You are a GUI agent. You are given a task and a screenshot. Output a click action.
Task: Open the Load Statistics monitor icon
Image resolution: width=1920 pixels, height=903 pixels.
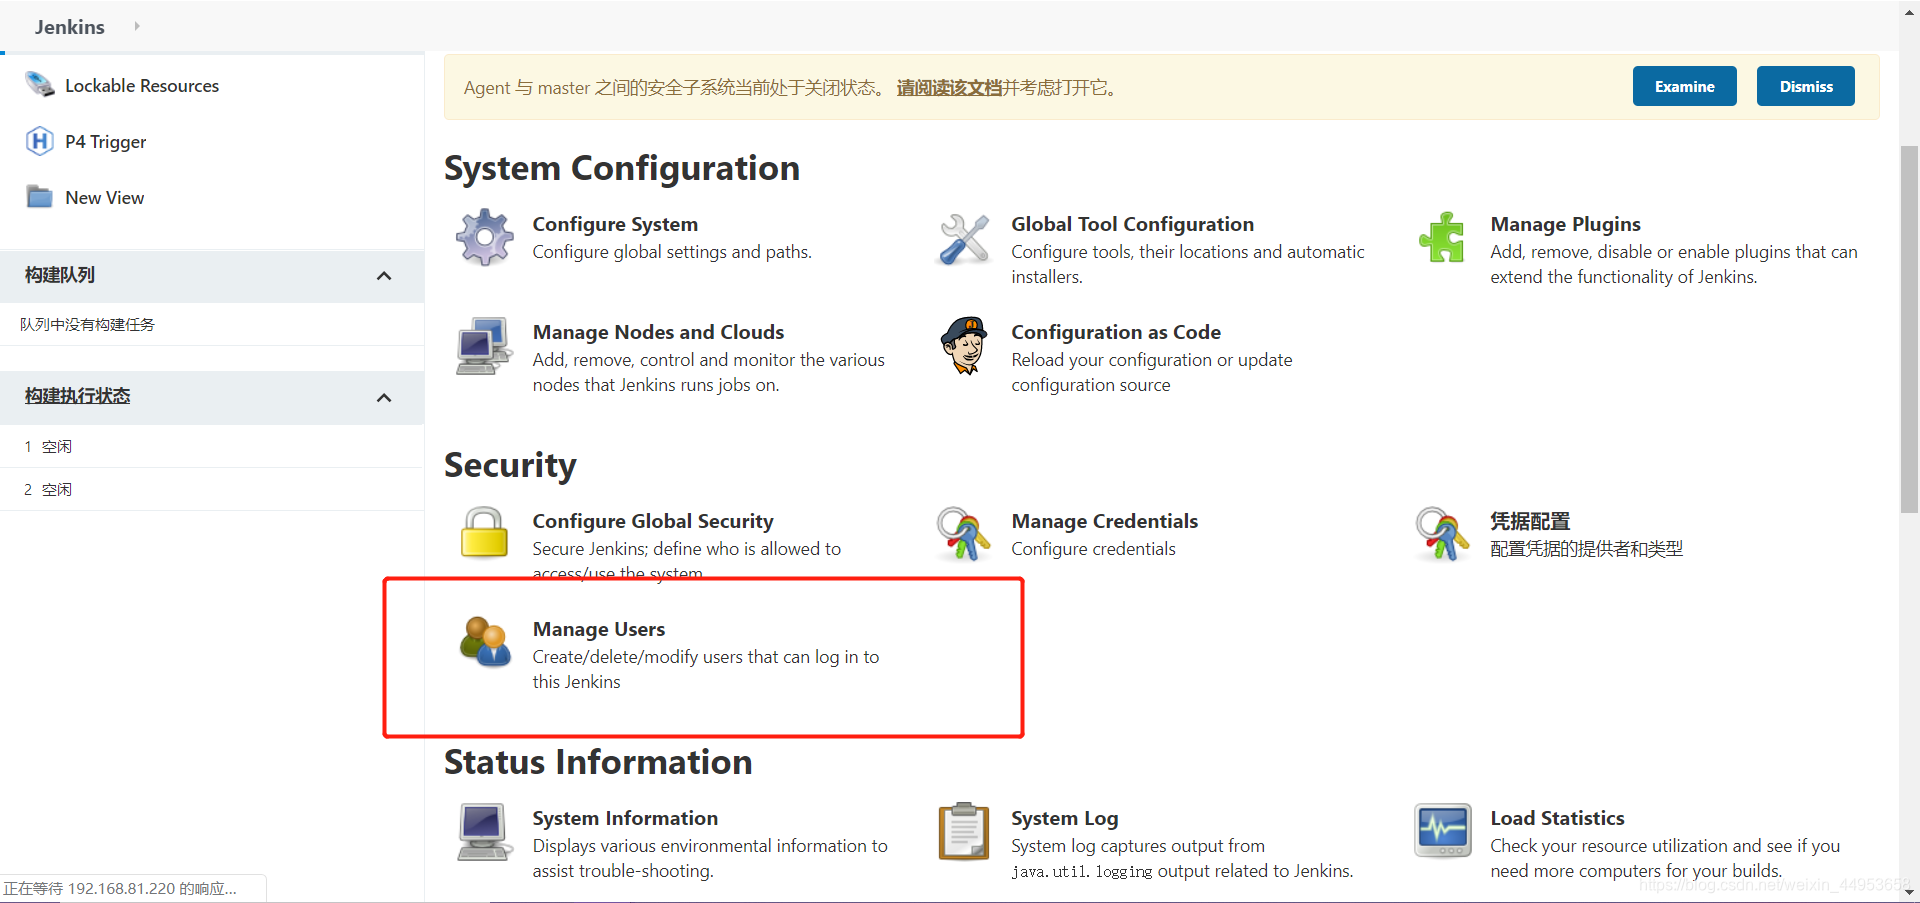point(1443,831)
